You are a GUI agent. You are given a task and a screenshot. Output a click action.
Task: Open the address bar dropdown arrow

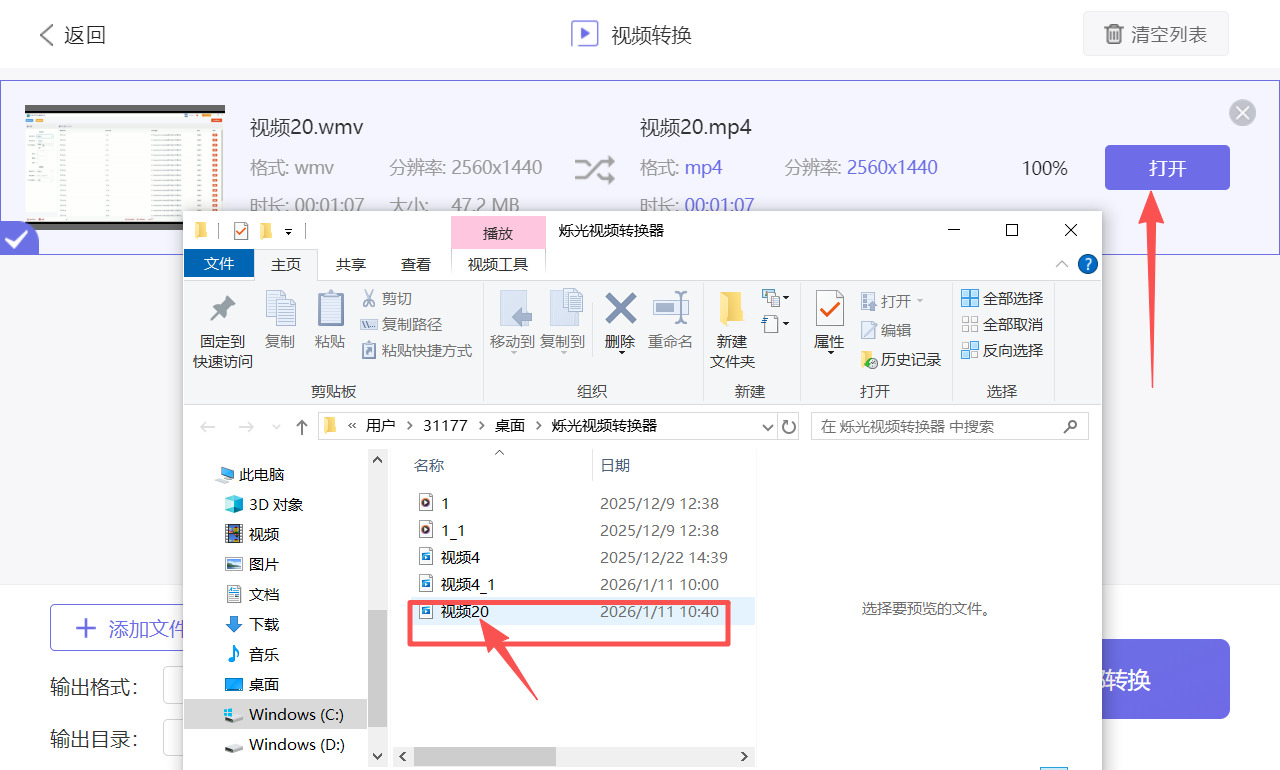767,426
